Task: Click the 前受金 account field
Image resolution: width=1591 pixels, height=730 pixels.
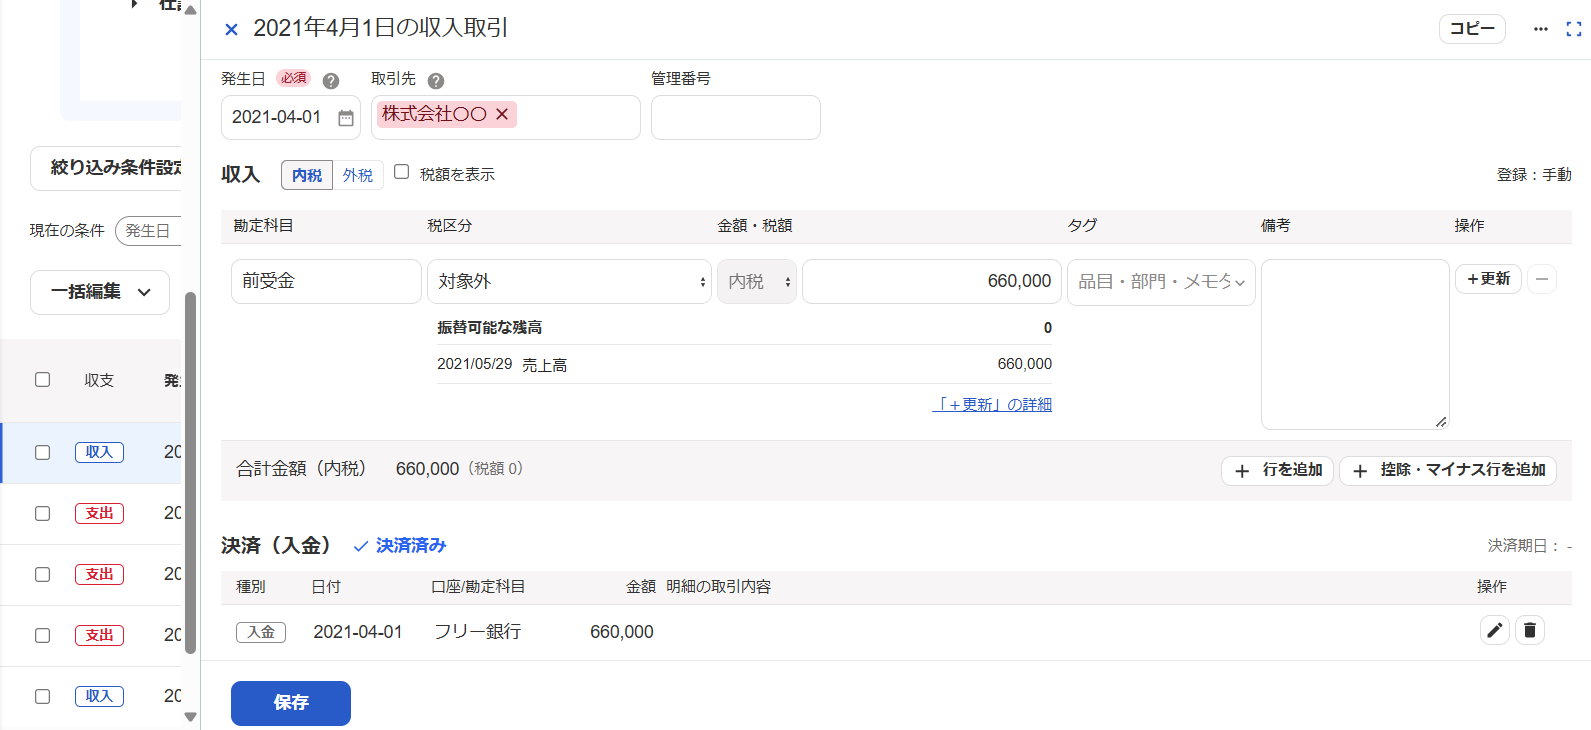Action: [x=326, y=282]
